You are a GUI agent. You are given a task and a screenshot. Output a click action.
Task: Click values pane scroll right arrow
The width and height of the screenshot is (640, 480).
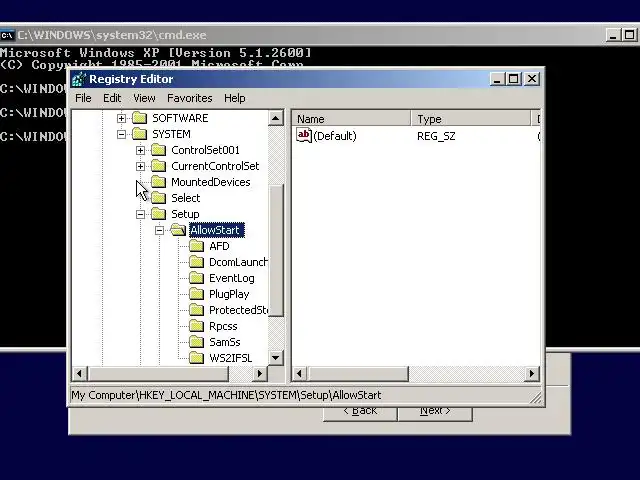coord(531,373)
